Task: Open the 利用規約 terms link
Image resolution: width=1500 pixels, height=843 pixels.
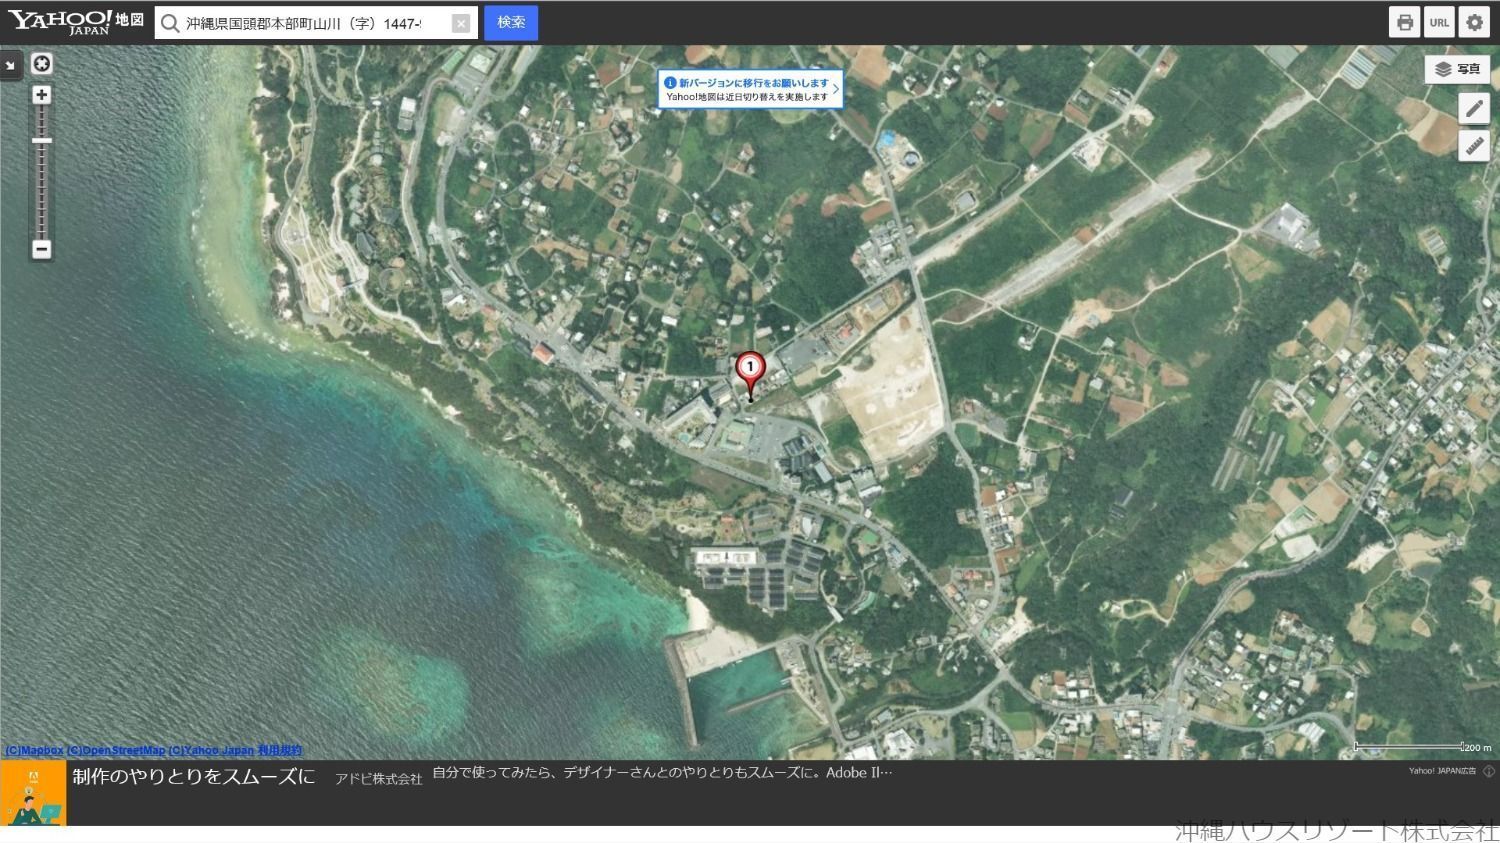Action: click(280, 750)
